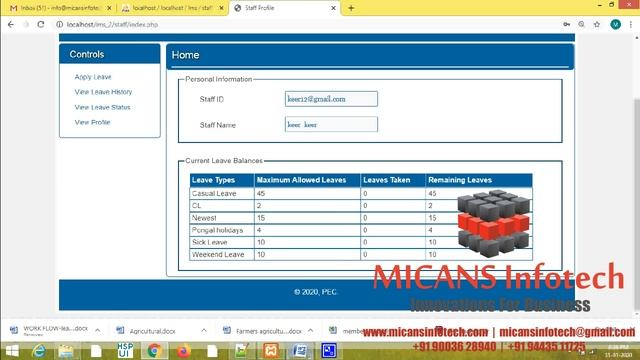The width and height of the screenshot is (640, 360).
Task: Open the HSP UI taskbar app
Action: (124, 351)
